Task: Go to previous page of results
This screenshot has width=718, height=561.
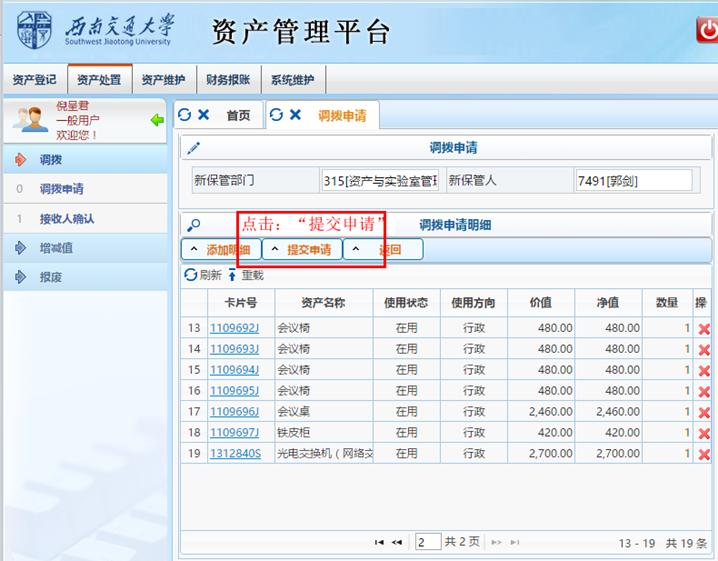Action: [397, 542]
